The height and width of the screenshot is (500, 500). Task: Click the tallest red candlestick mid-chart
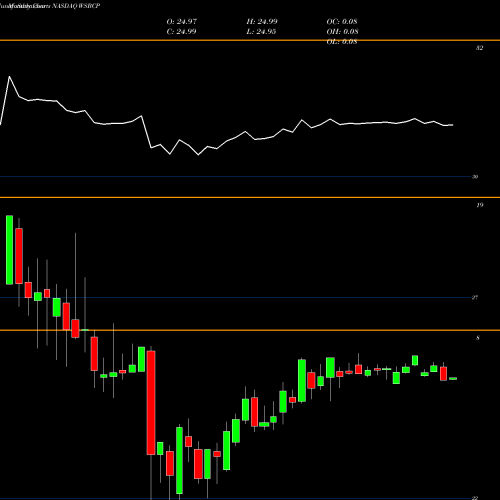(x=151, y=403)
